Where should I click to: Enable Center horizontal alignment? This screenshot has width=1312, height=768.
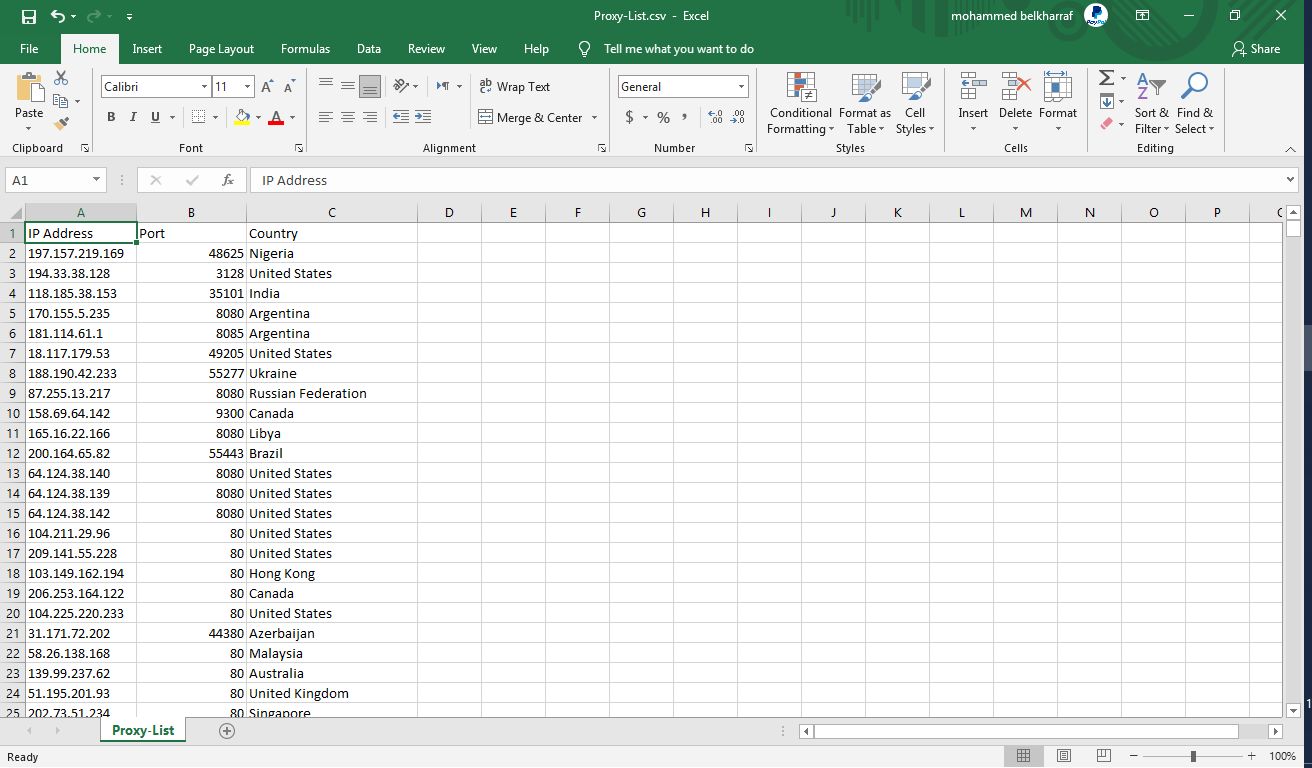pos(347,117)
